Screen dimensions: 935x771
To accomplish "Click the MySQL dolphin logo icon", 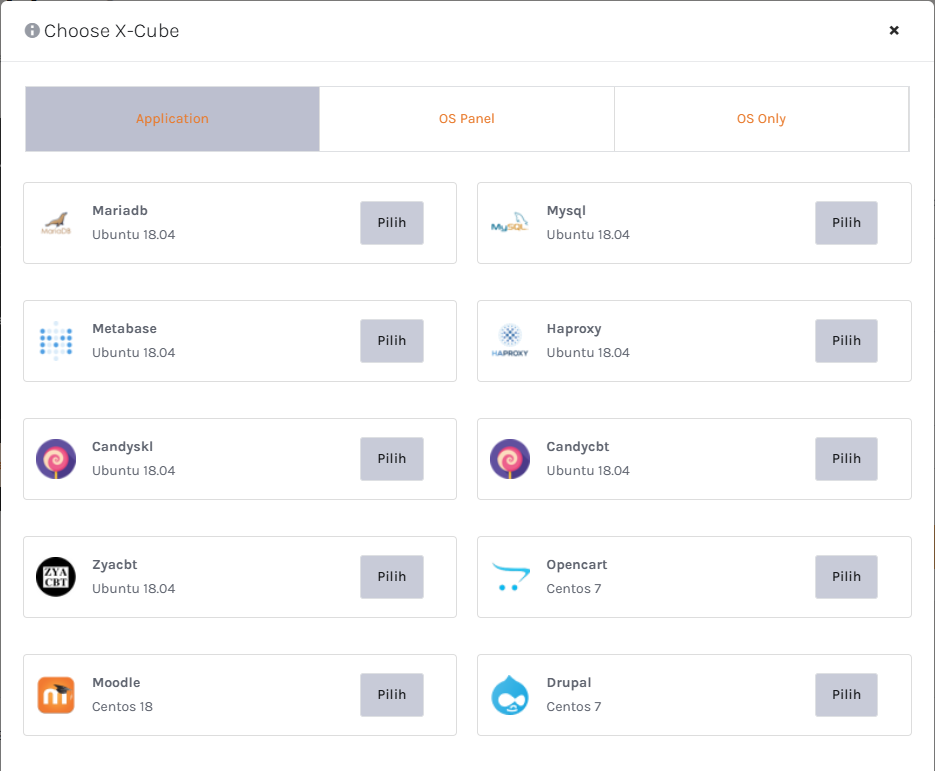I will (x=510, y=222).
